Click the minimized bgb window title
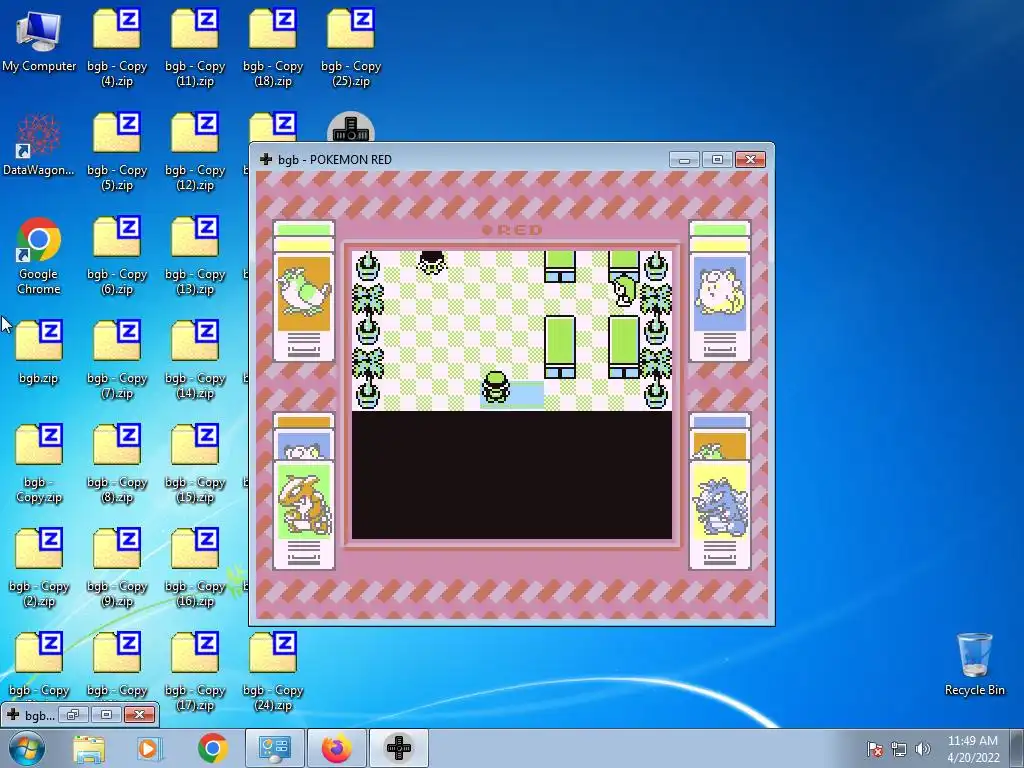The image size is (1024, 768). [x=39, y=715]
